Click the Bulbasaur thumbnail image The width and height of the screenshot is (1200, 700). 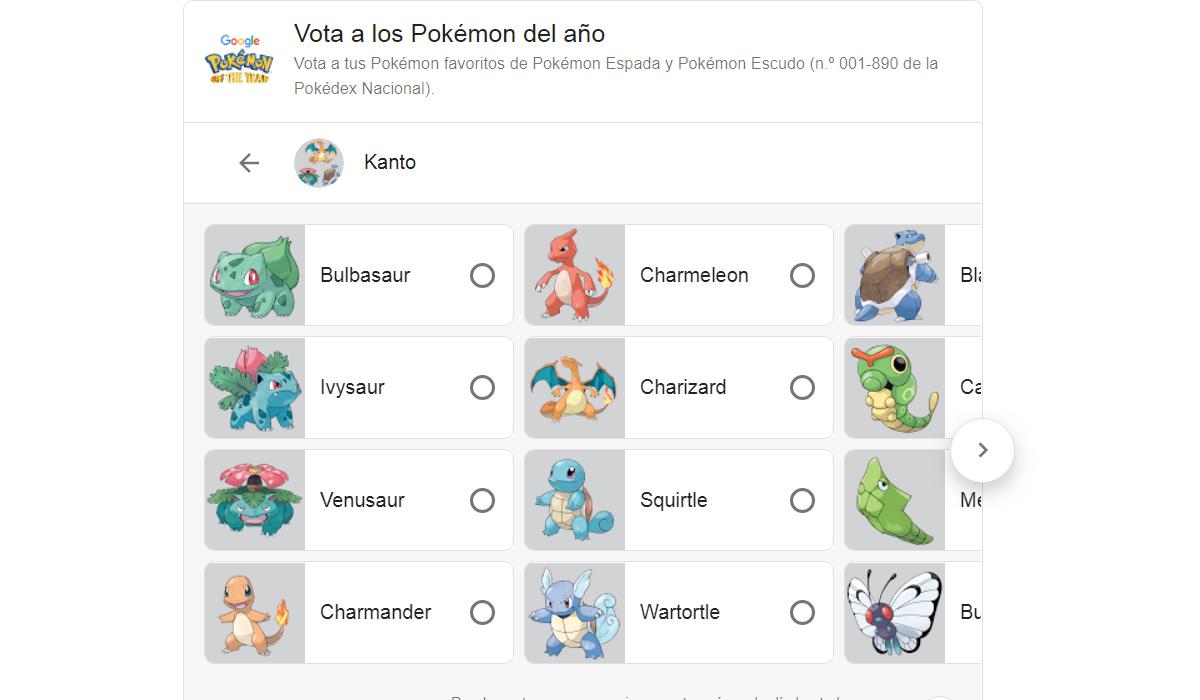pos(254,275)
